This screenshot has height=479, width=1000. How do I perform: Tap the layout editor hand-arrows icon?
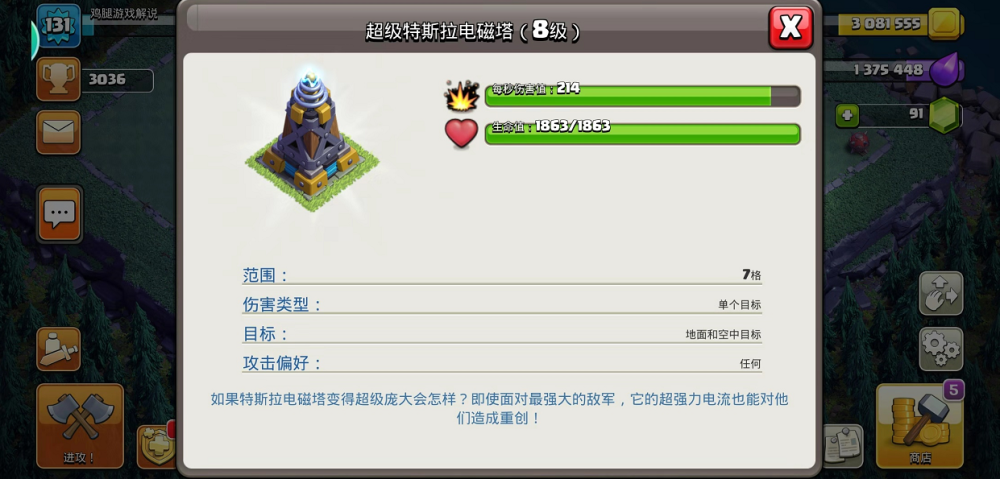point(941,293)
